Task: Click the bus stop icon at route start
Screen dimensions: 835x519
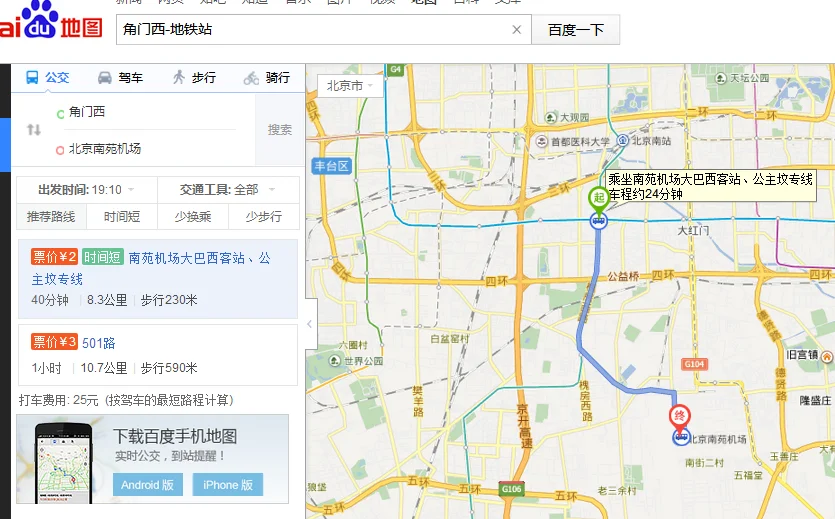Action: tap(599, 220)
